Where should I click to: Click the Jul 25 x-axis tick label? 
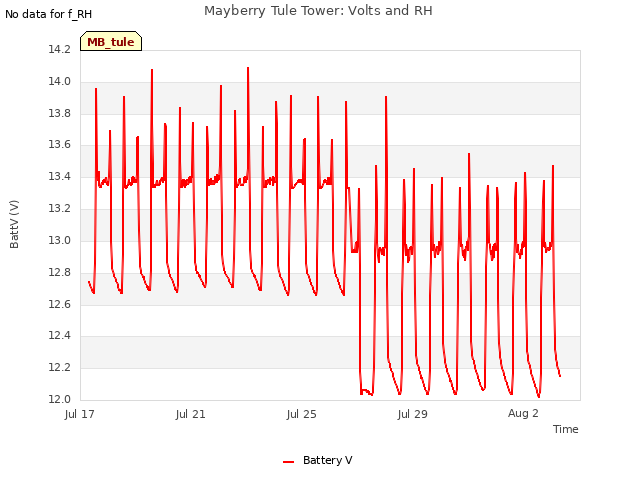[302, 414]
